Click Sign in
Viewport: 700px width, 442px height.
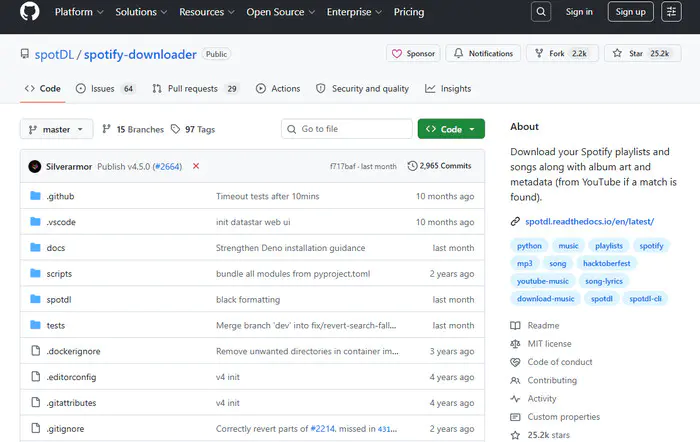pos(579,12)
